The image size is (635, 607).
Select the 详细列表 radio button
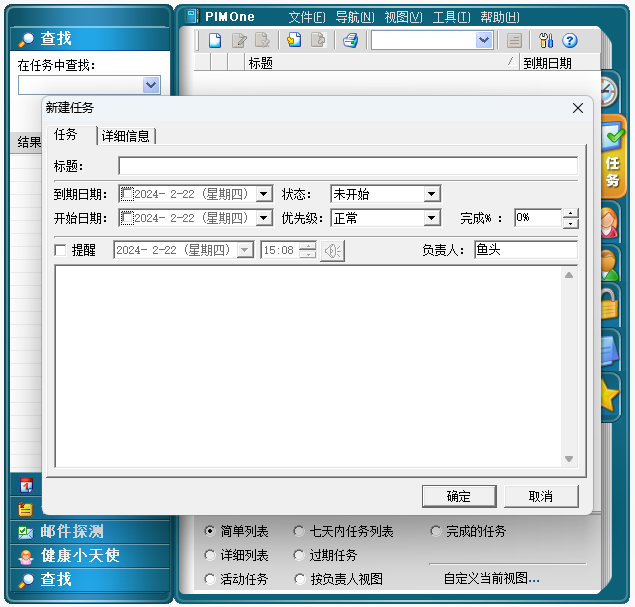click(x=209, y=555)
